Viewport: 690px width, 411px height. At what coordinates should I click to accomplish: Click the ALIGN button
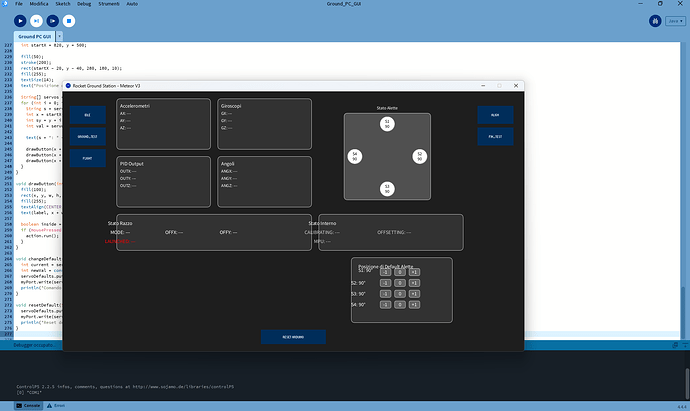pyautogui.click(x=495, y=115)
